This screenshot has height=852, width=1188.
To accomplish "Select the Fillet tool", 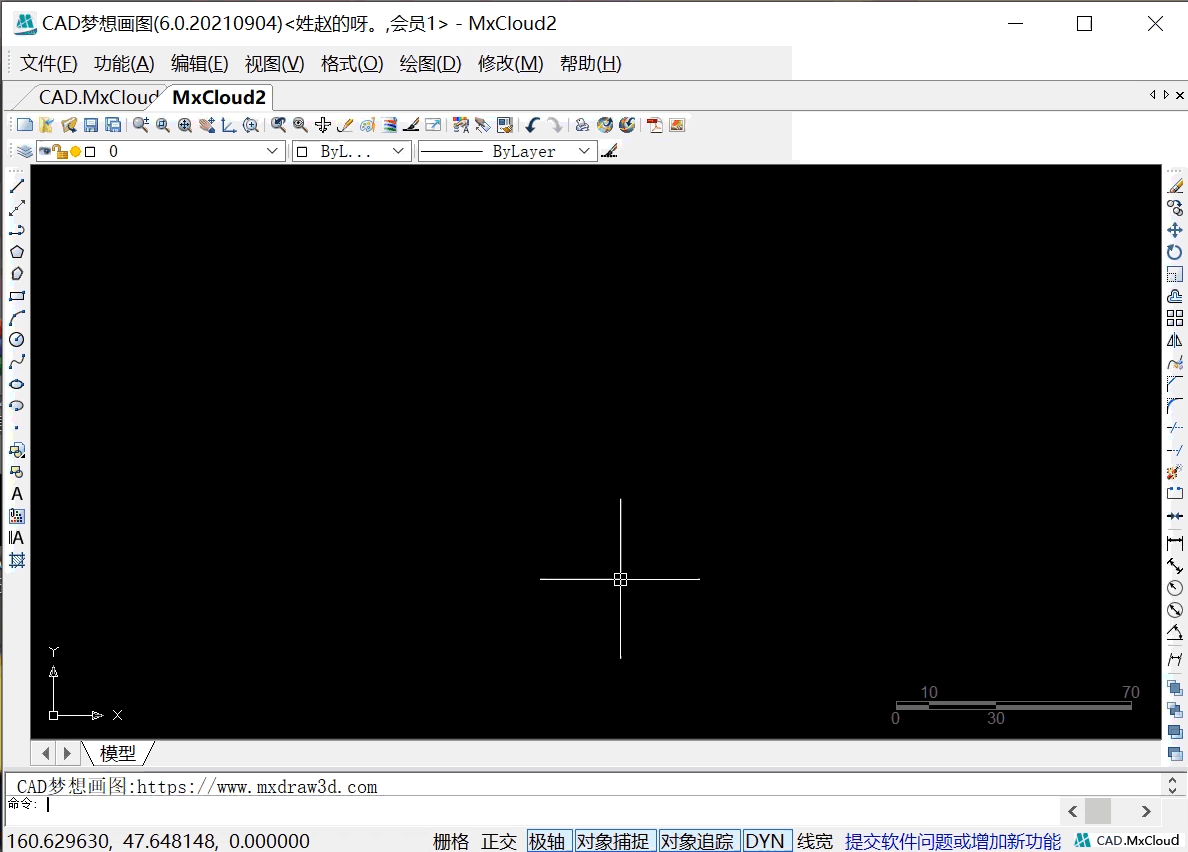I will pyautogui.click(x=1174, y=406).
